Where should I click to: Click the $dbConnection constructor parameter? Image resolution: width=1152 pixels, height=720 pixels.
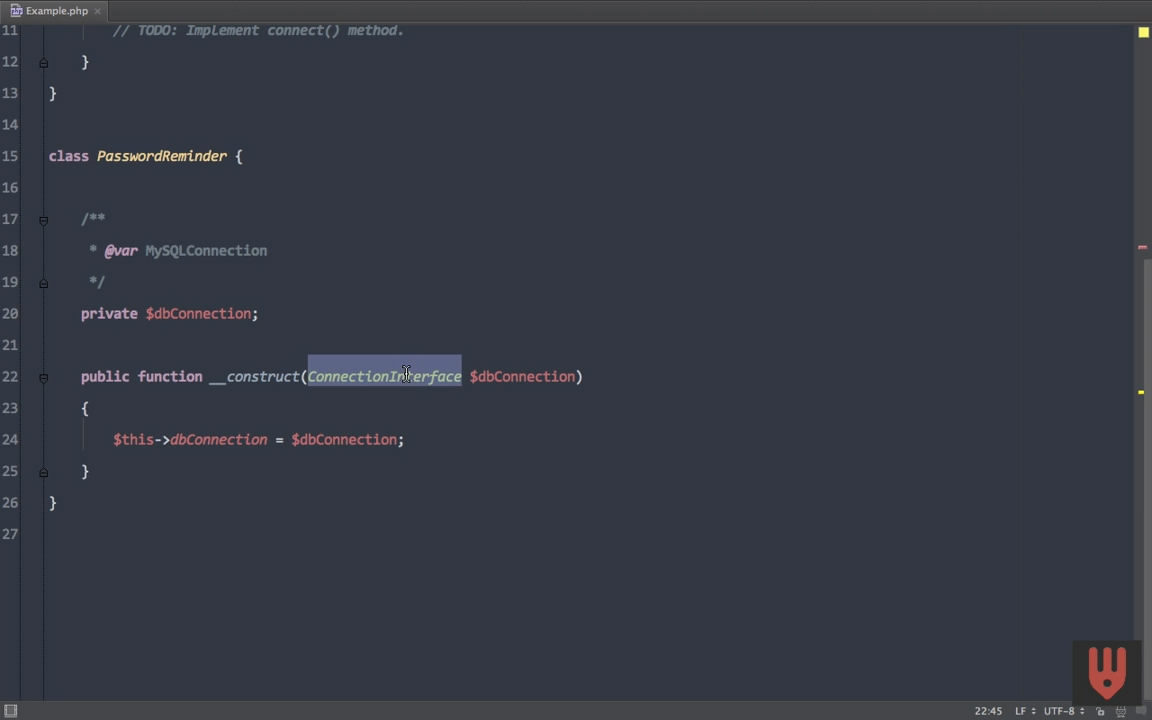[522, 376]
